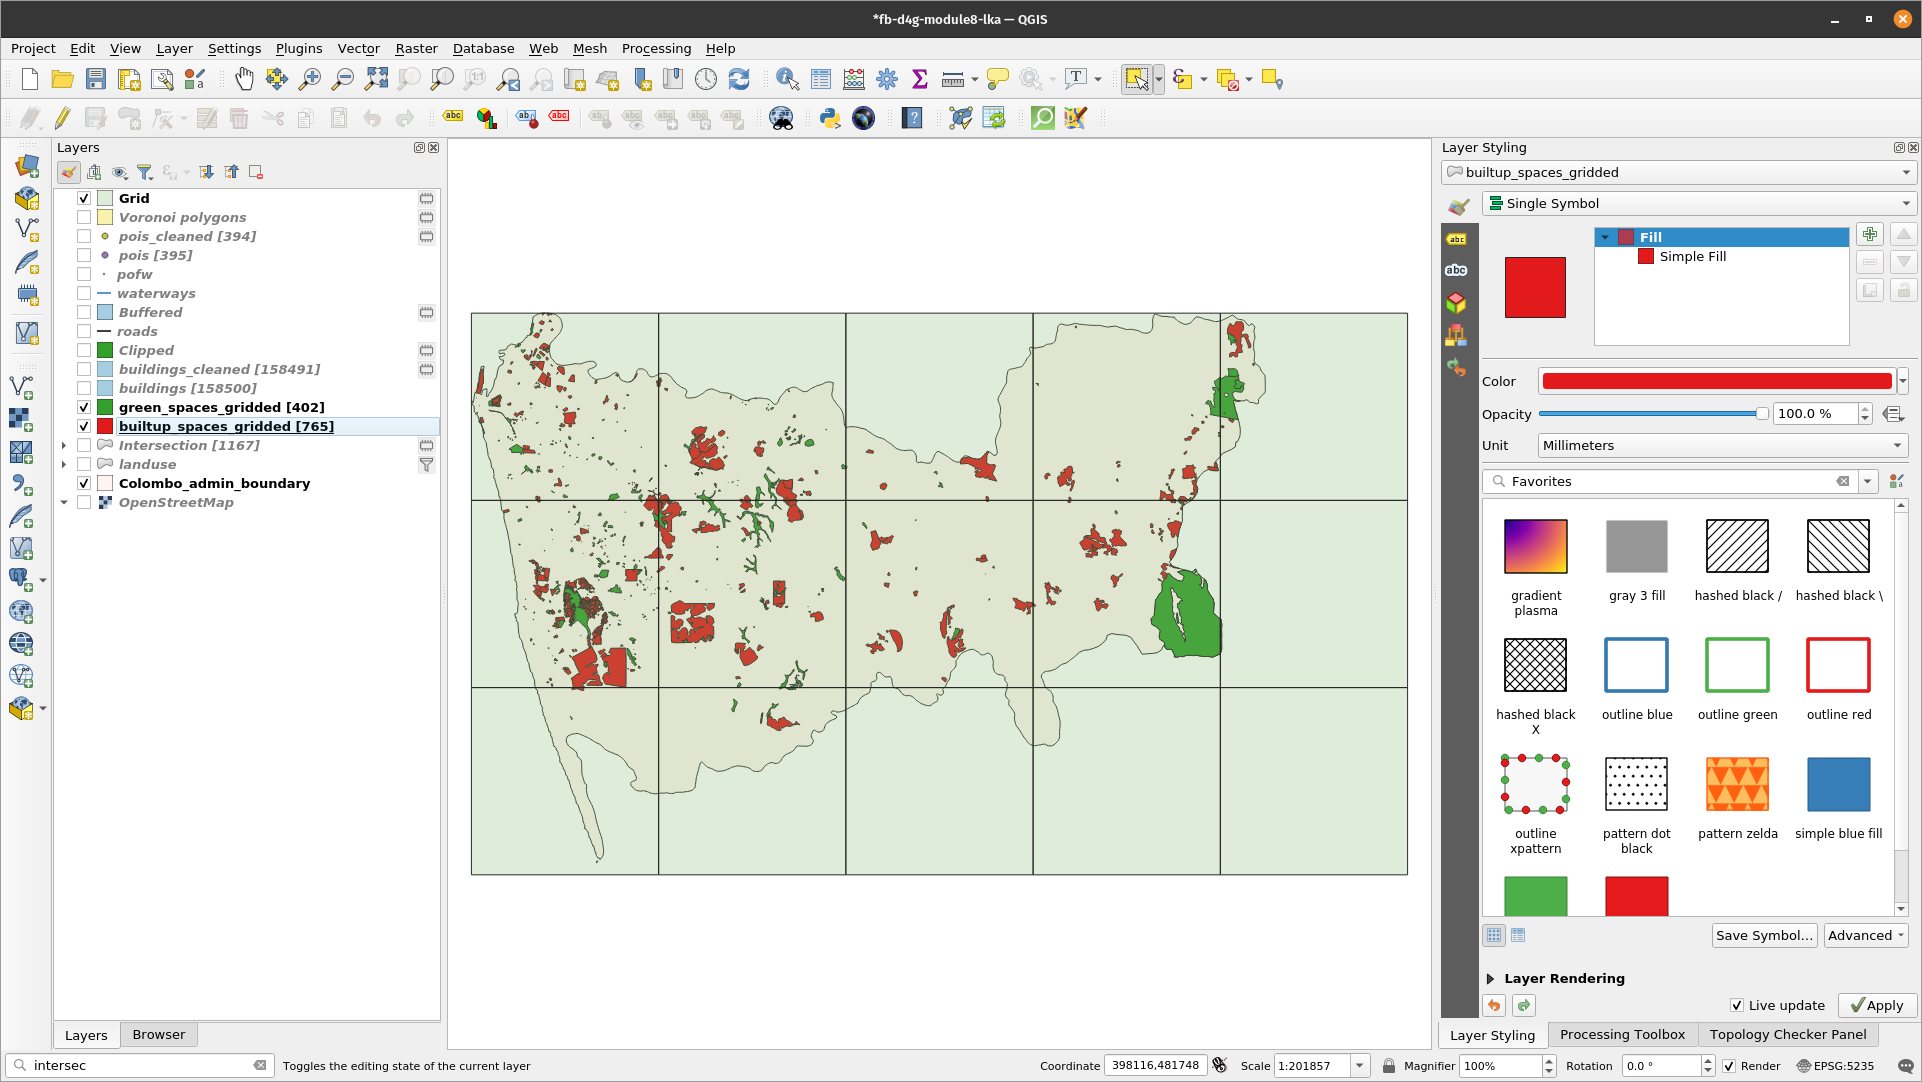Click the Show Map Tips icon
The height and width of the screenshot is (1082, 1922).
tap(998, 80)
